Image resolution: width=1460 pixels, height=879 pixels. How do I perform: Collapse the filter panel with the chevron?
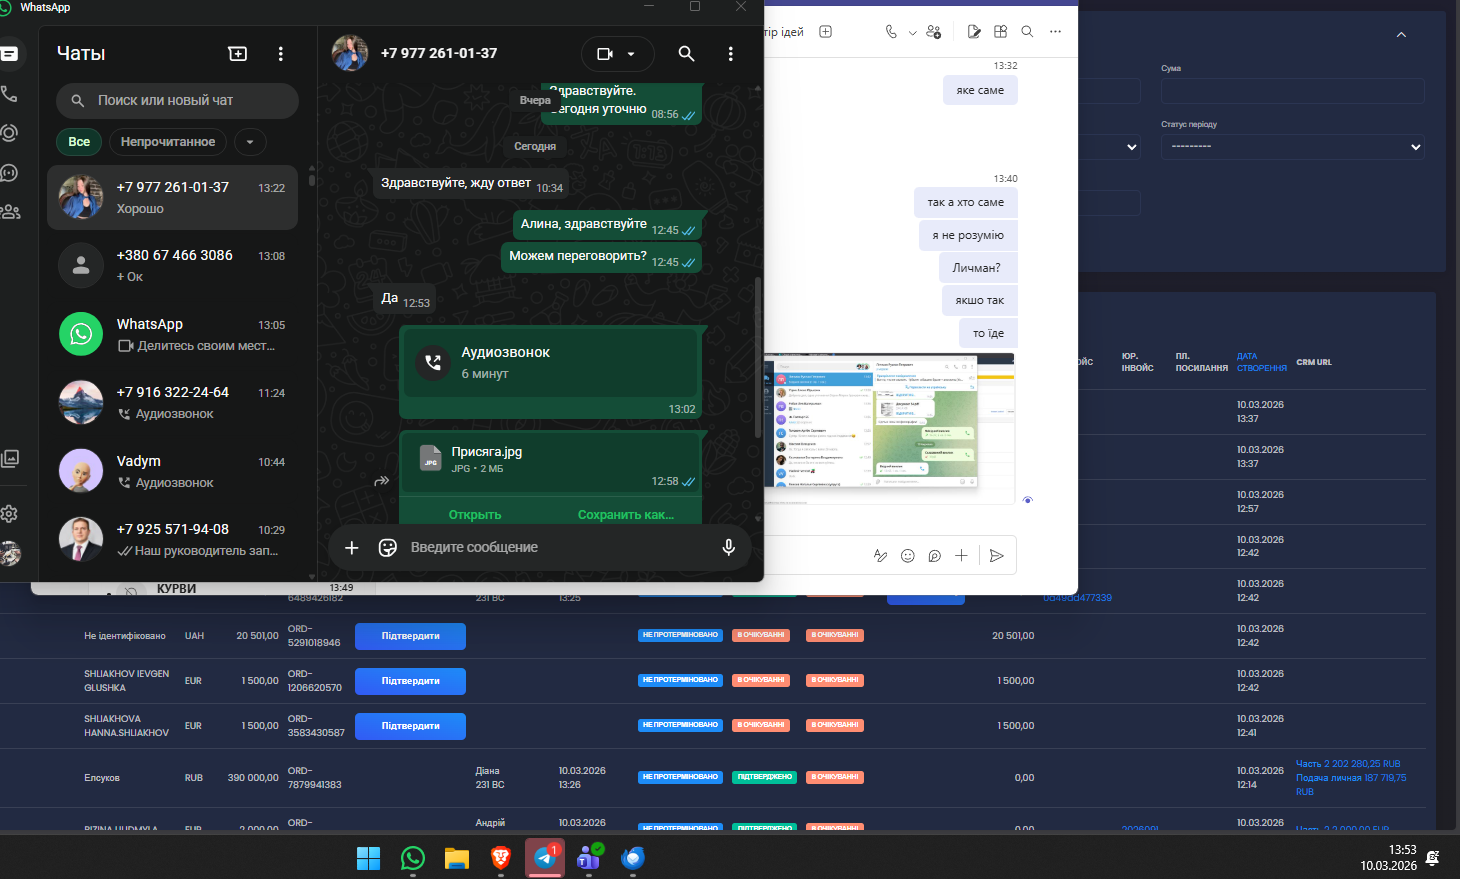click(x=1401, y=35)
